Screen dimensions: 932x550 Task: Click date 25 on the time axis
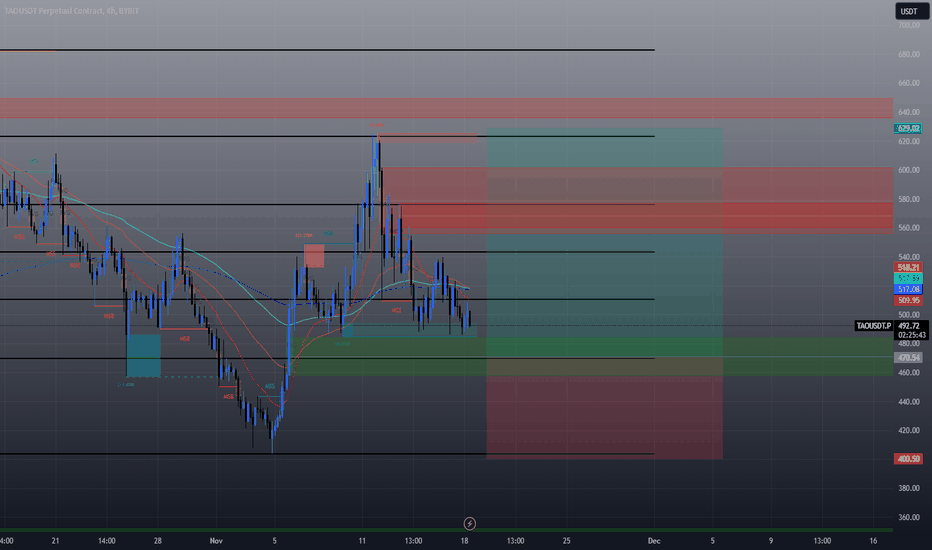[x=566, y=540]
